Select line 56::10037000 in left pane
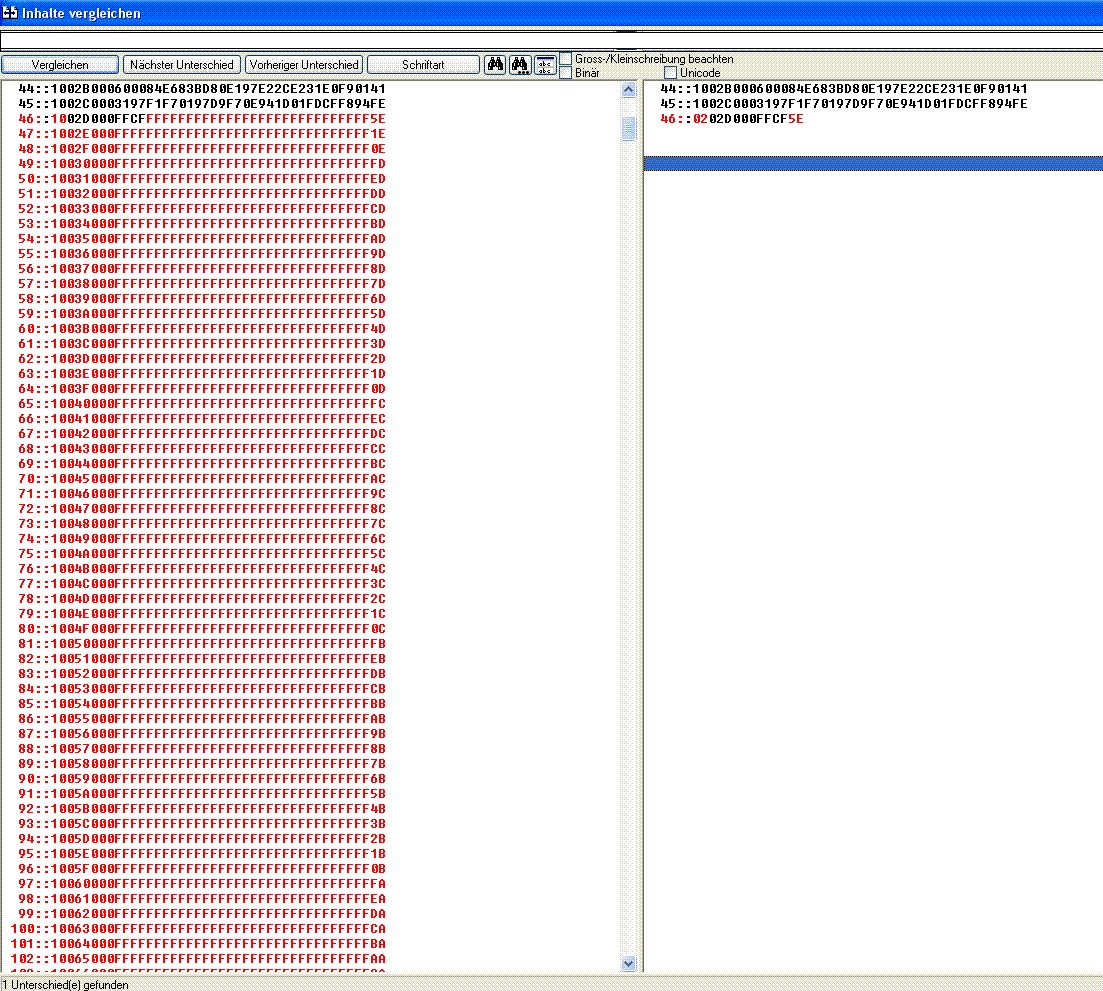This screenshot has width=1103, height=991. [202, 269]
